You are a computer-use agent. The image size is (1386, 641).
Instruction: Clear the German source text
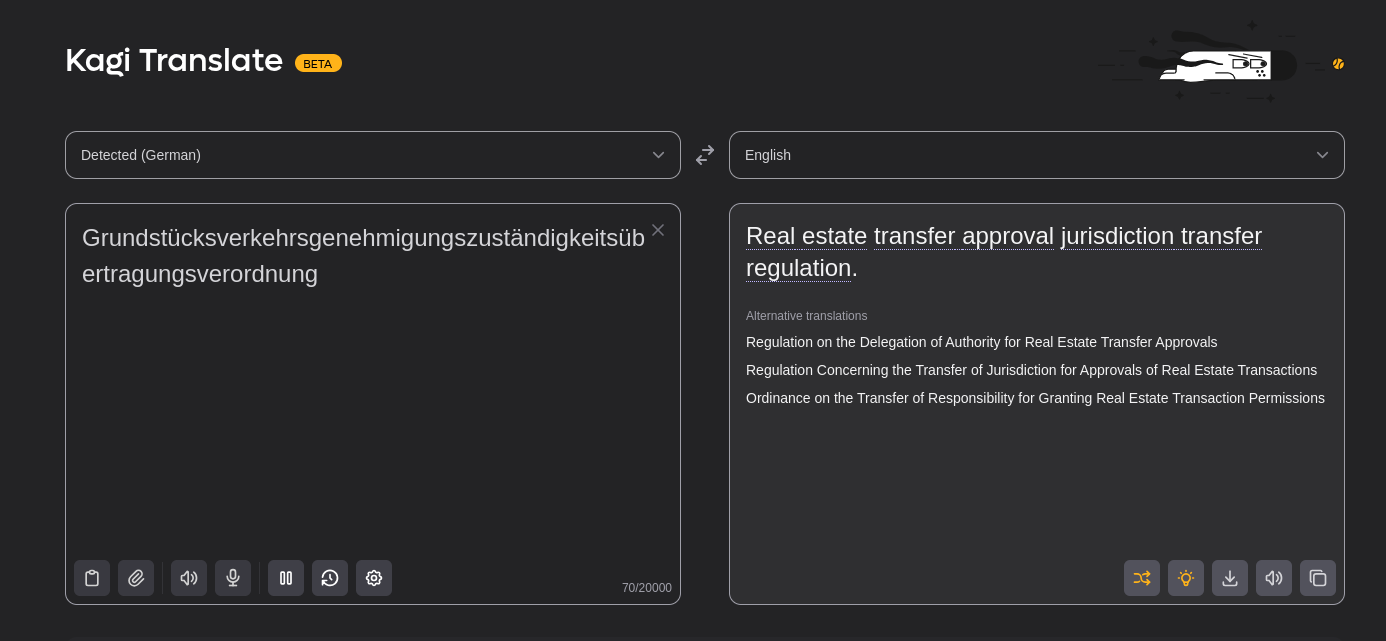658,230
